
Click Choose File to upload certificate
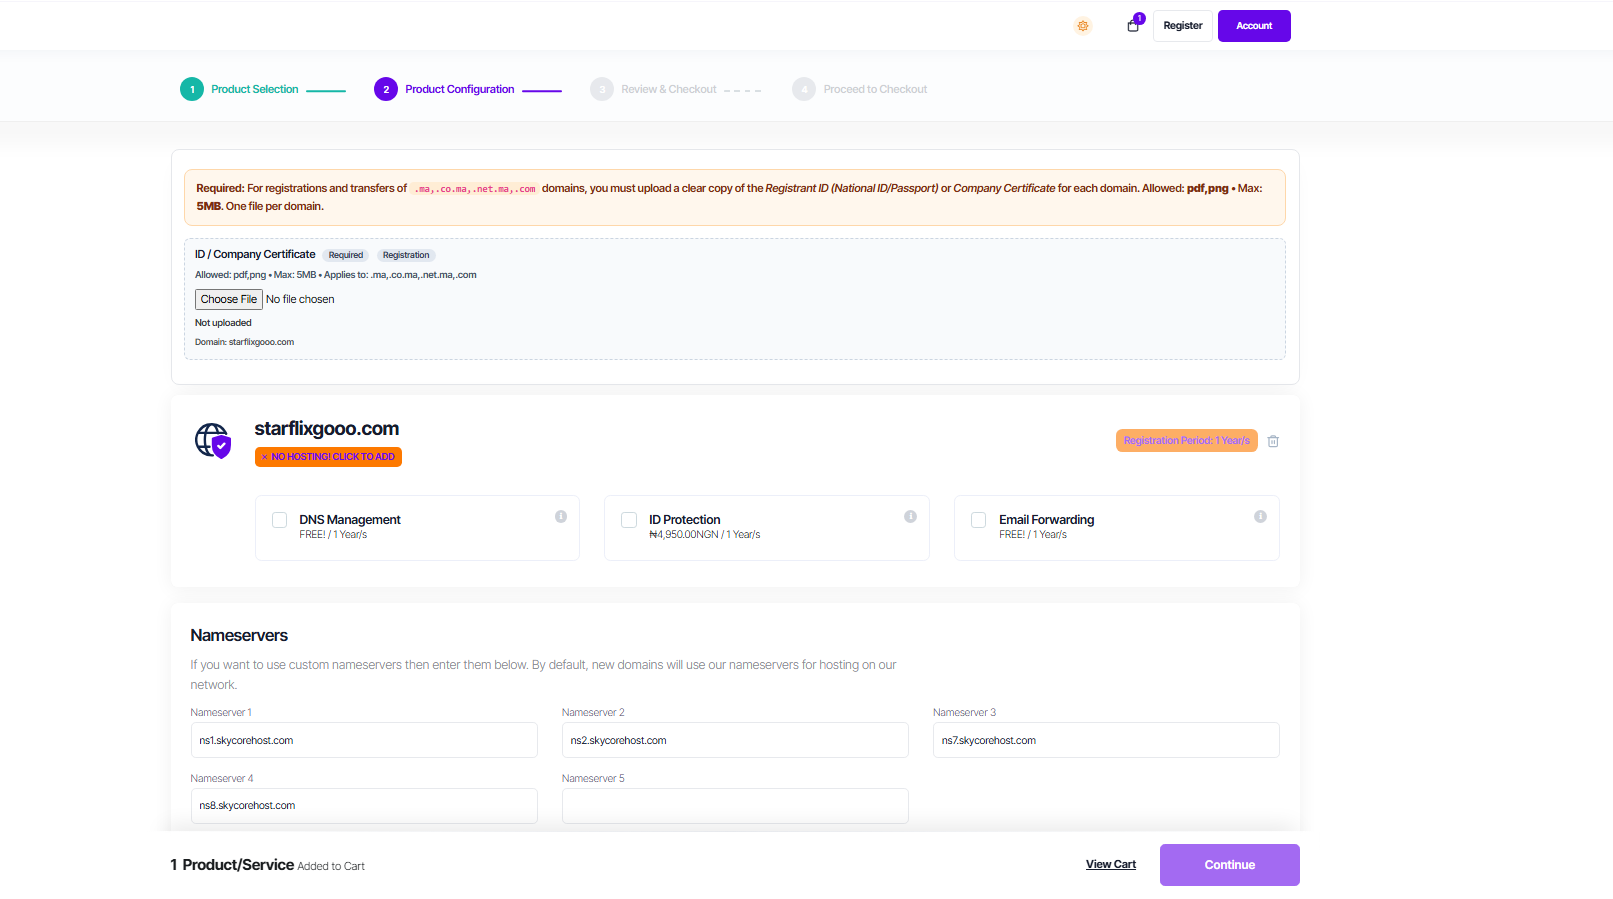[x=228, y=299]
